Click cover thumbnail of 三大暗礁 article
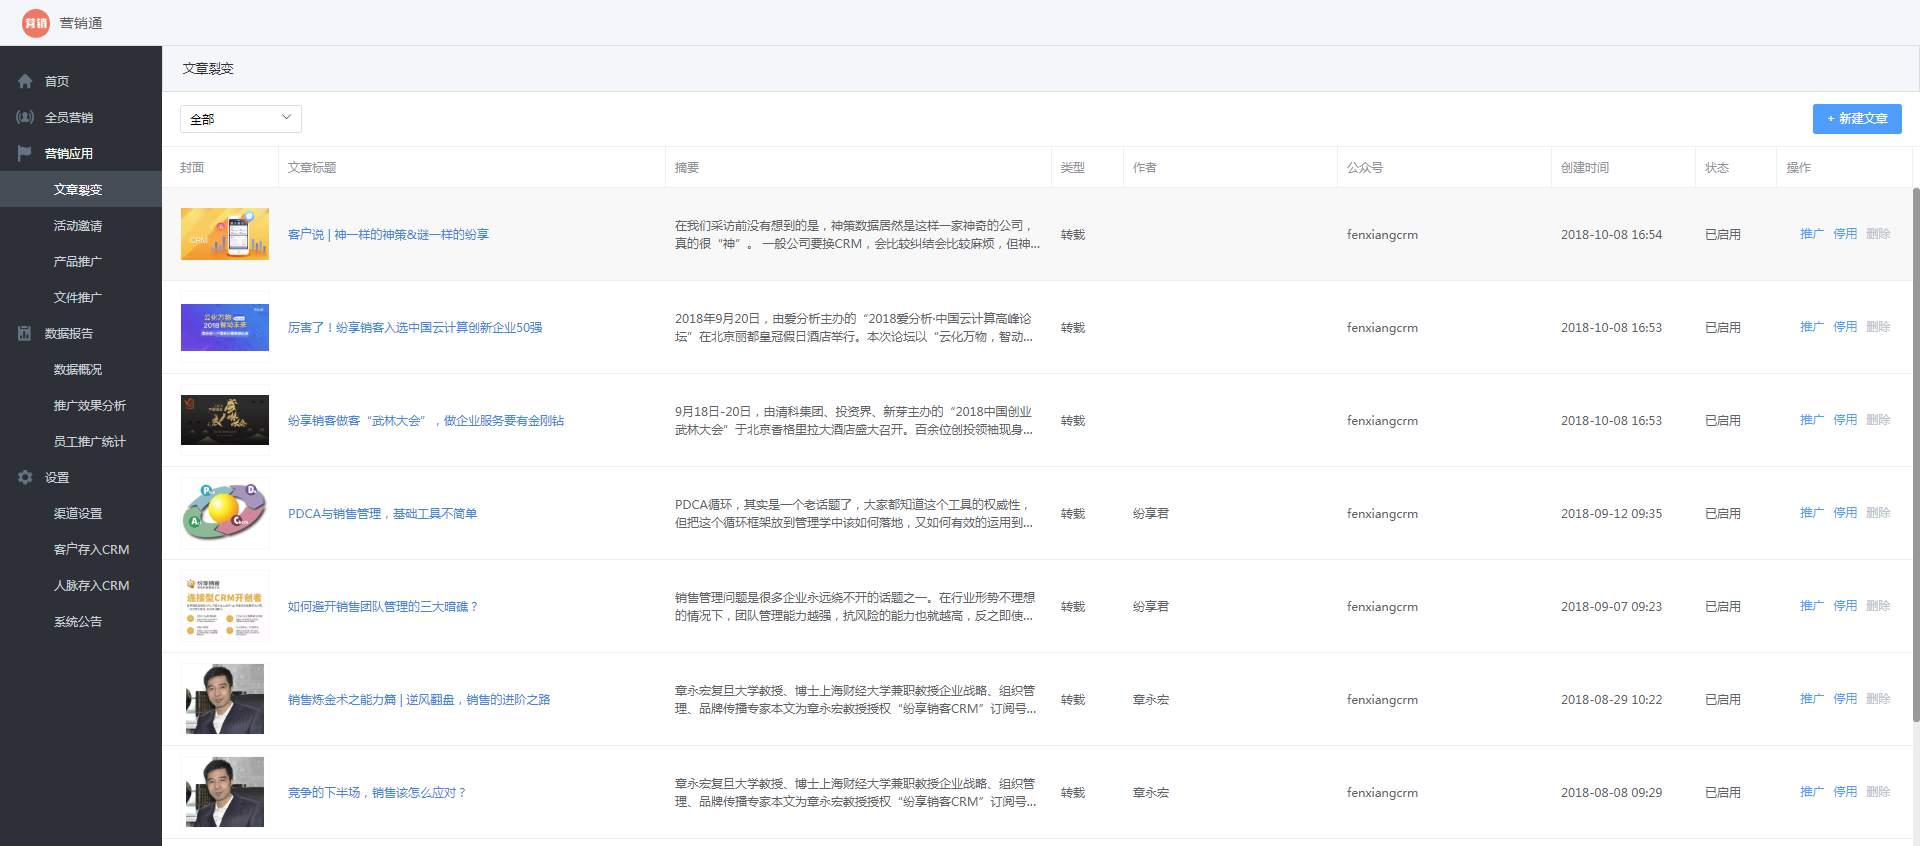Viewport: 1920px width, 846px height. [225, 606]
